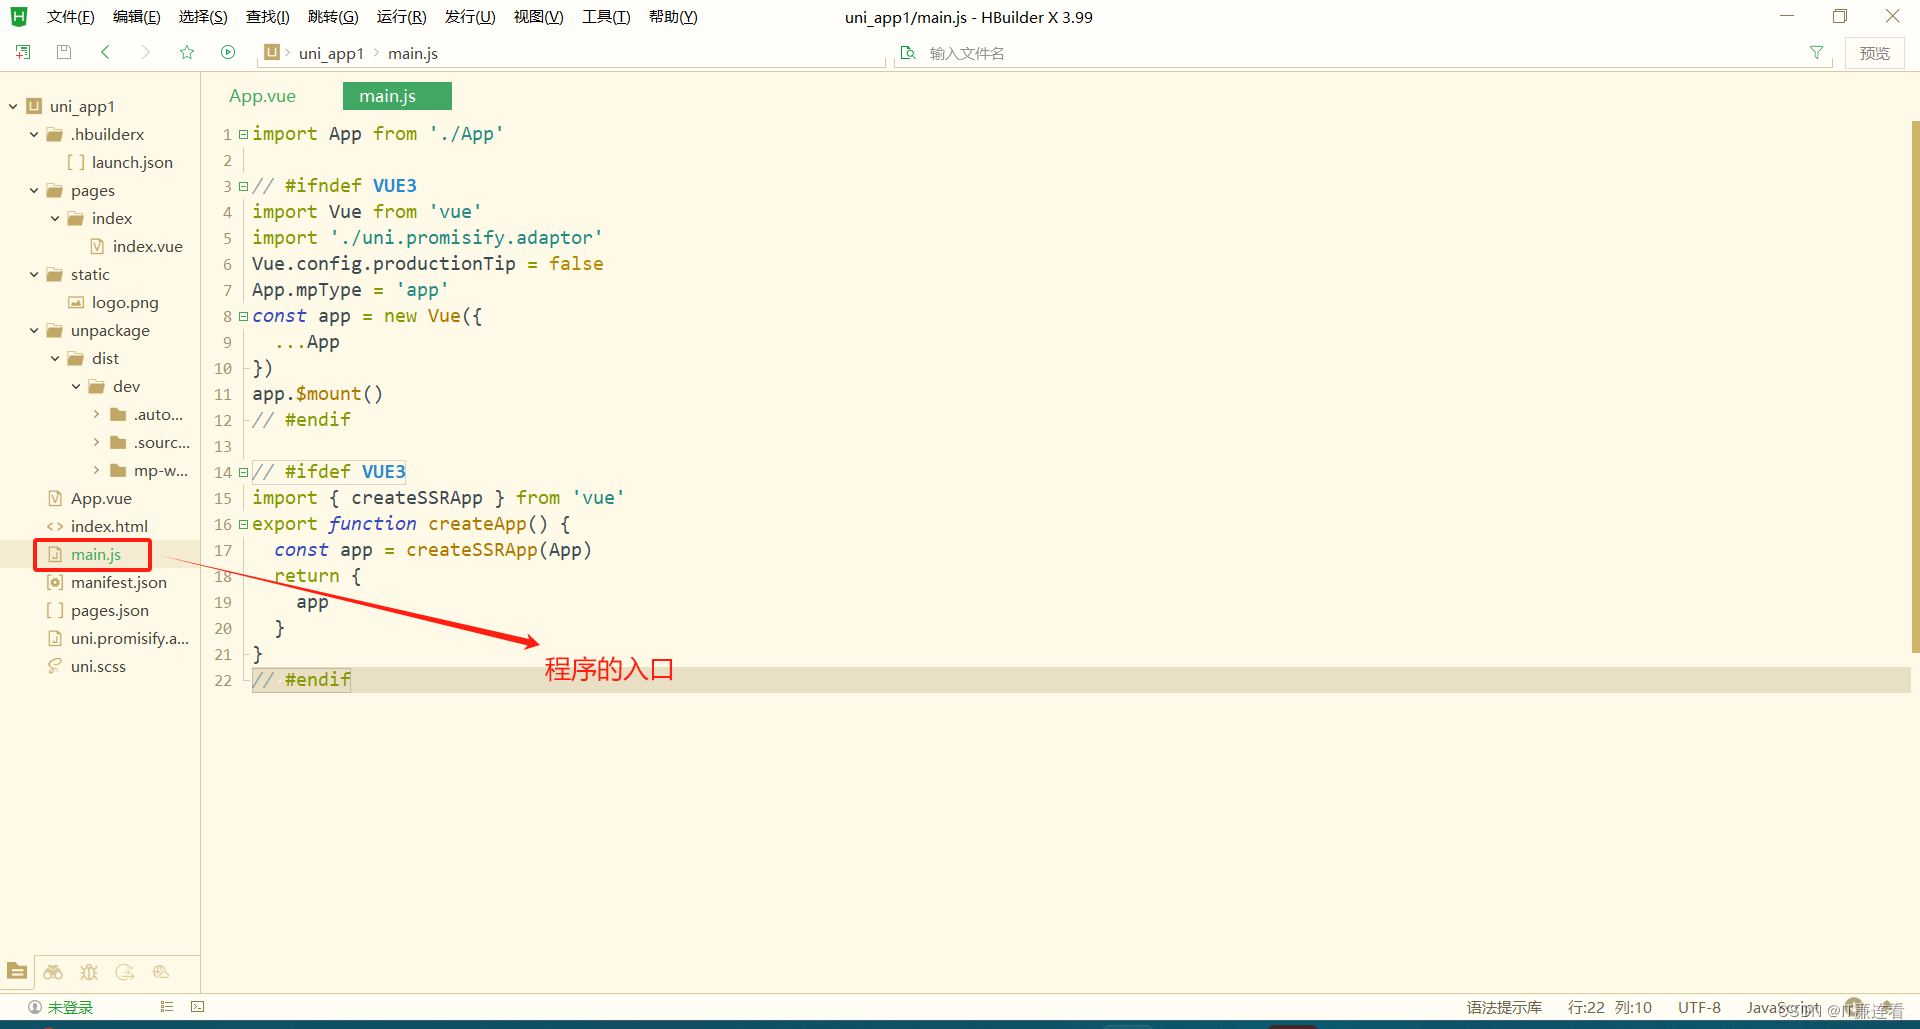Expand the mp-w... folder
Viewport: 1920px width, 1029px height.
click(x=97, y=470)
